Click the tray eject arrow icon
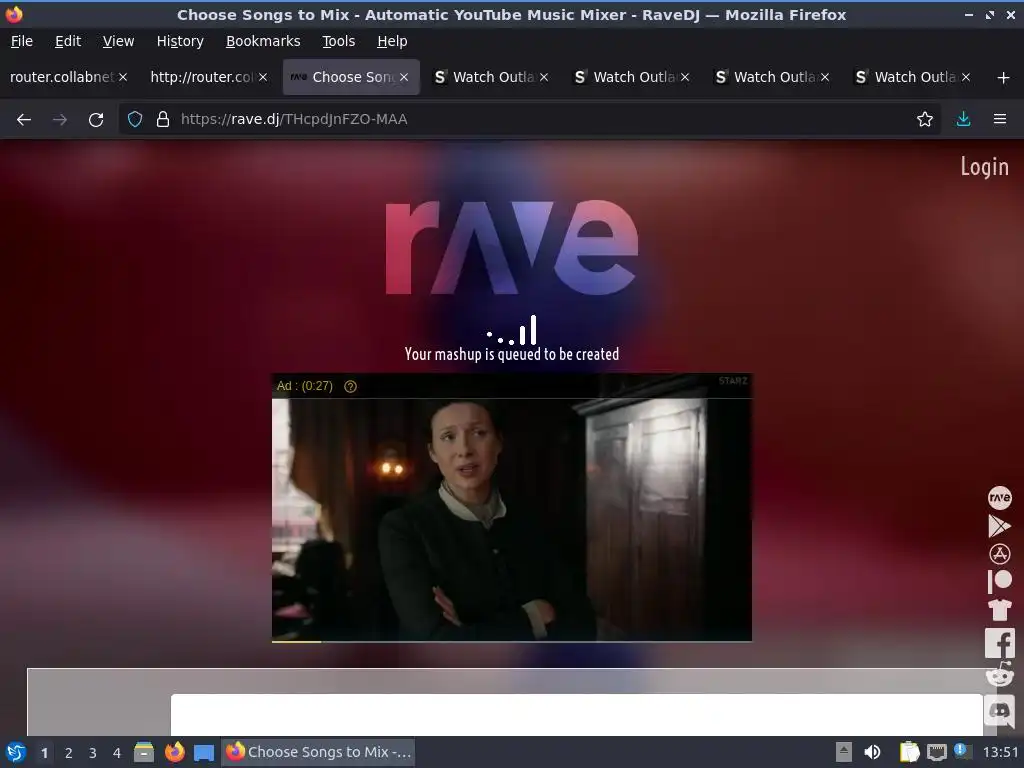The image size is (1024, 768). pos(844,752)
